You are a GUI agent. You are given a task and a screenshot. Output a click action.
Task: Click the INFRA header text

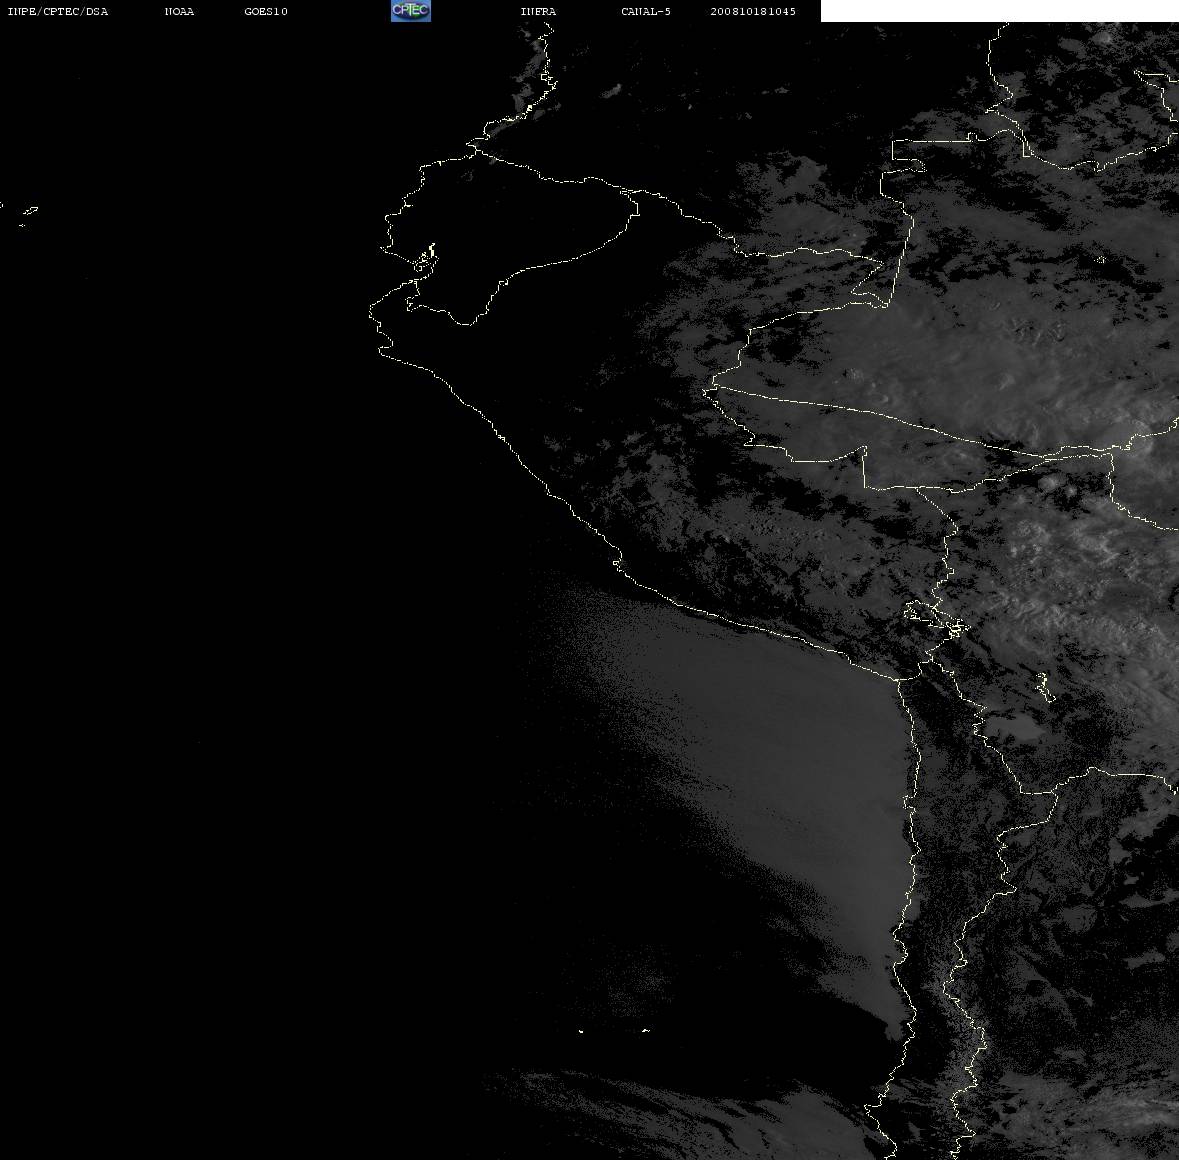(538, 11)
